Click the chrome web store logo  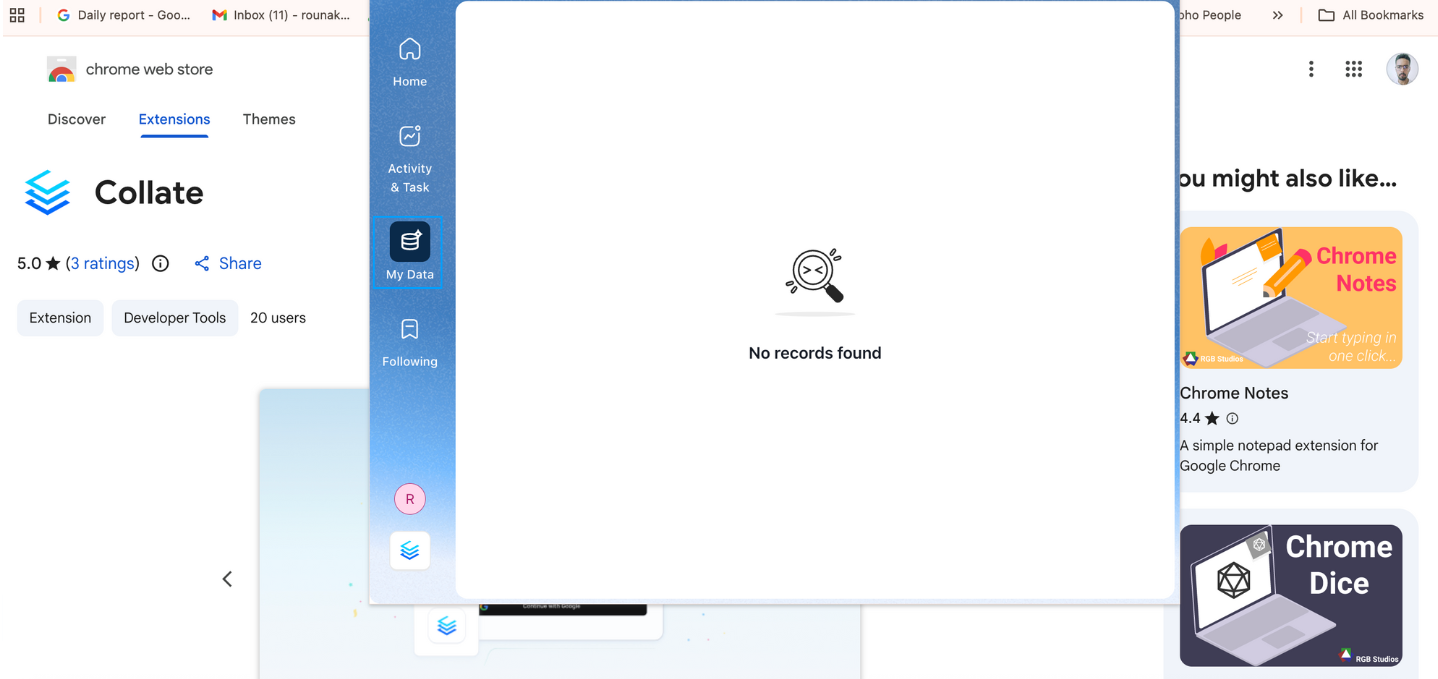[x=62, y=70]
